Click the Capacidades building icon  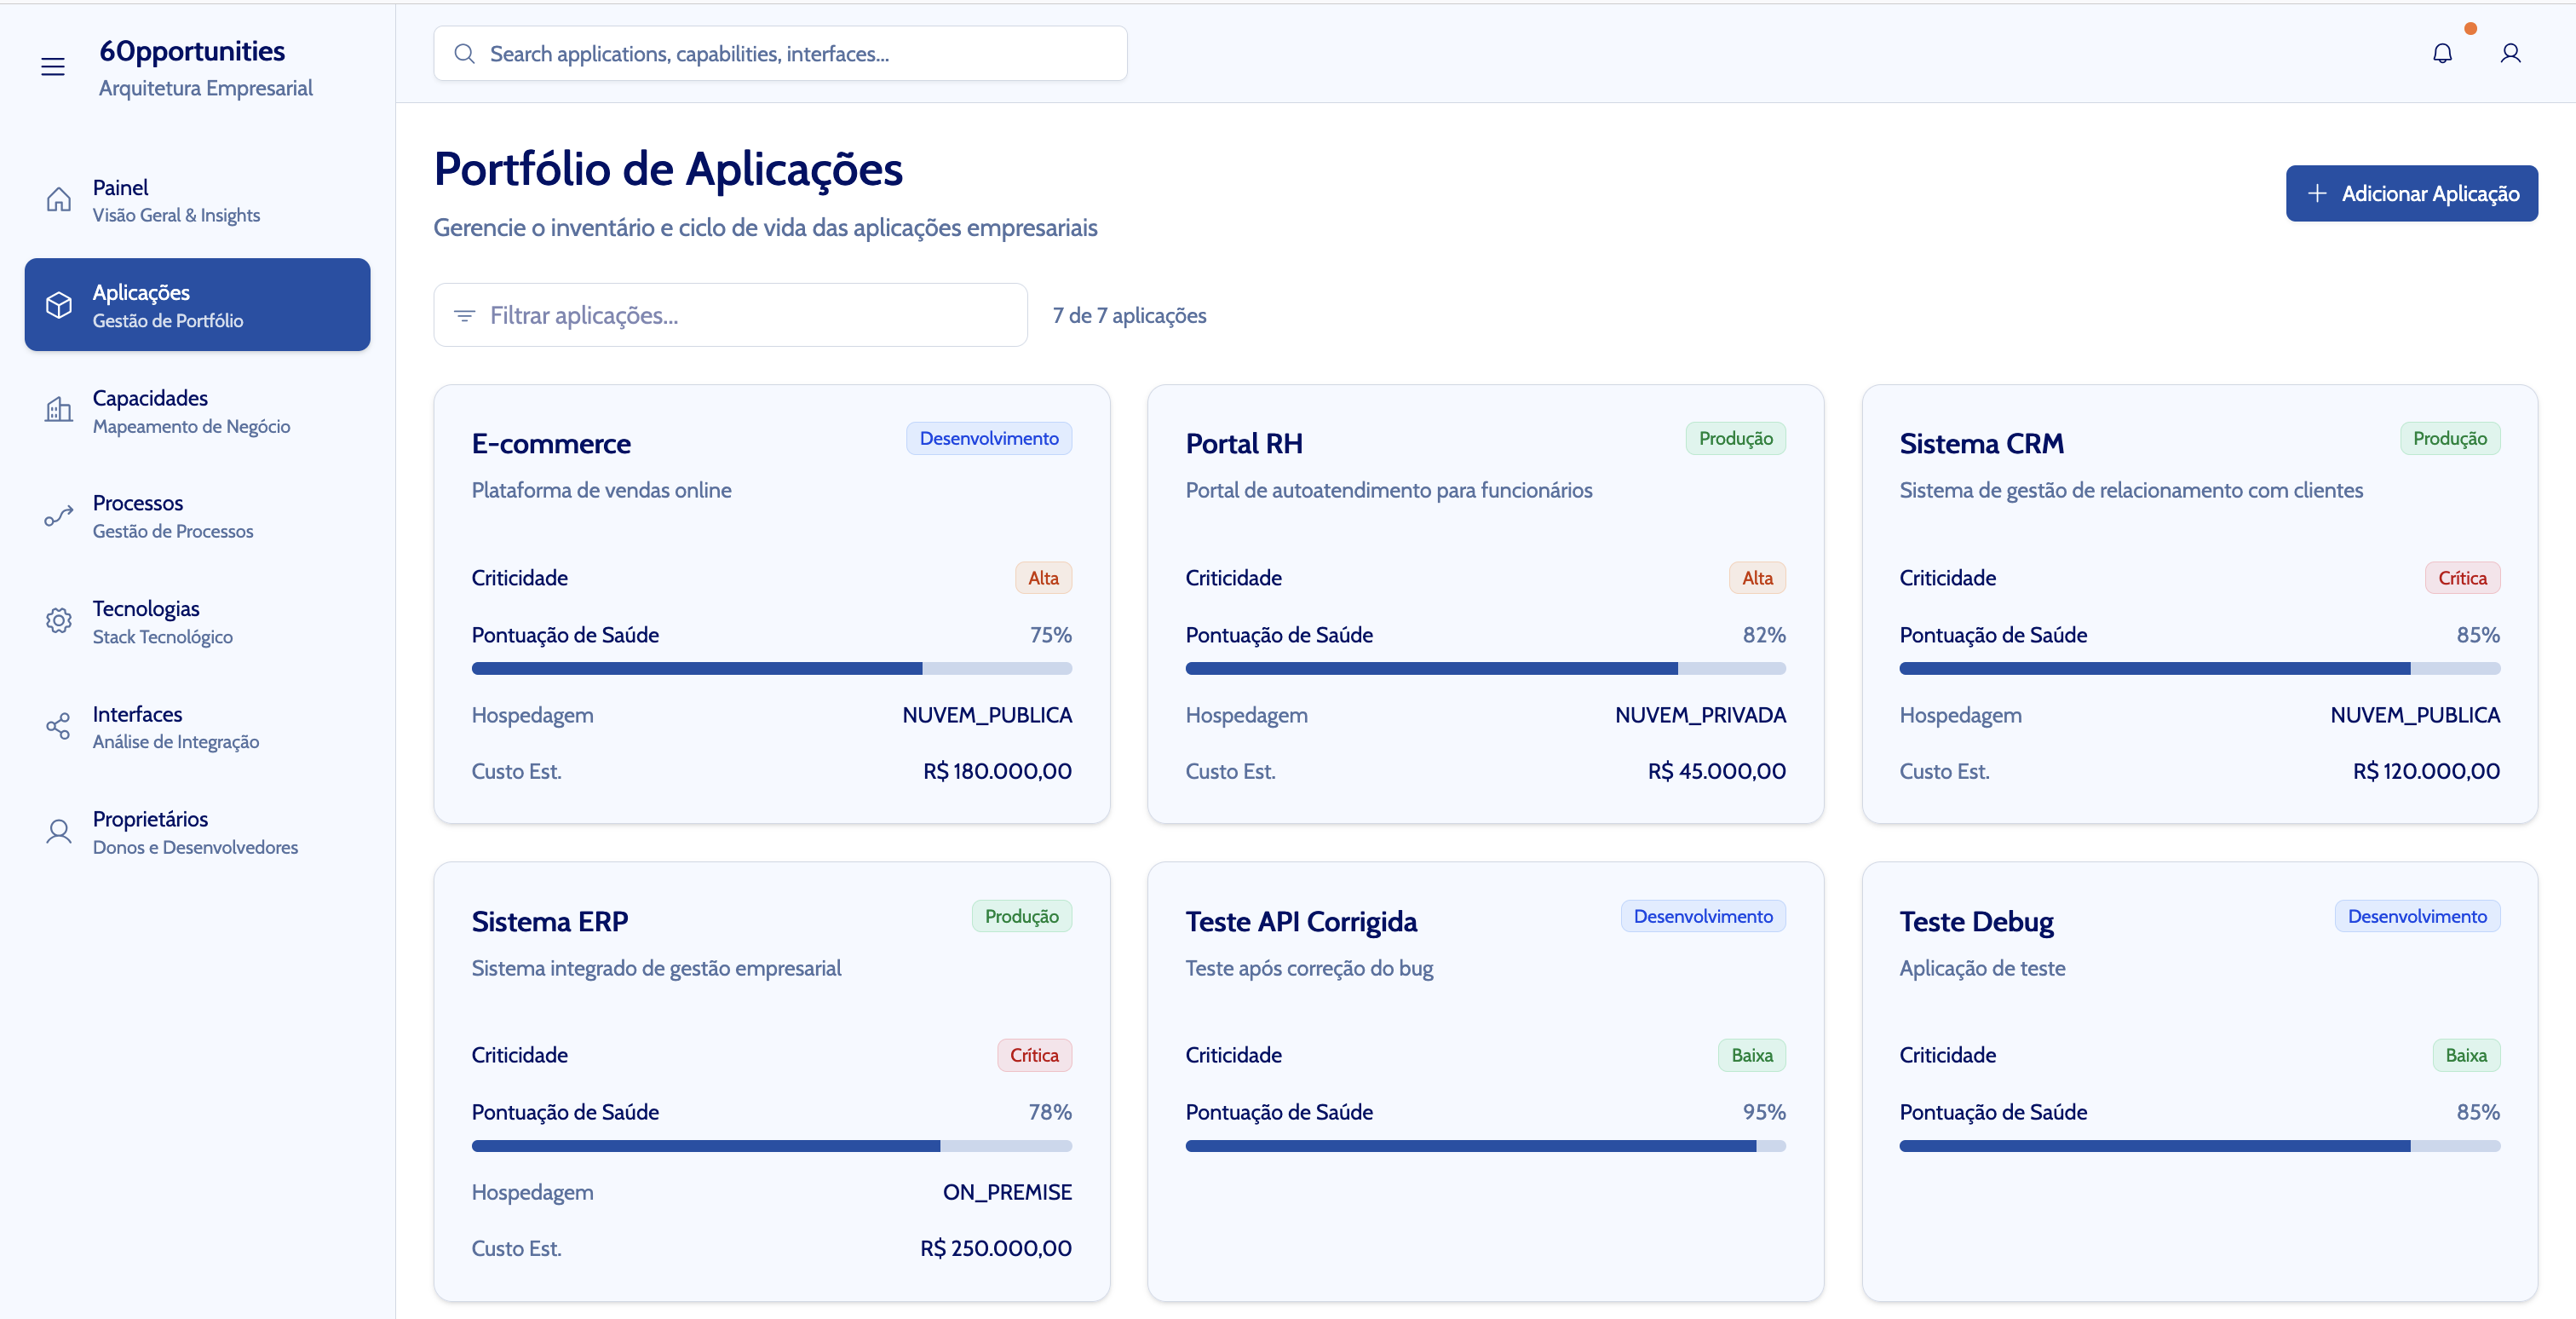coord(59,410)
